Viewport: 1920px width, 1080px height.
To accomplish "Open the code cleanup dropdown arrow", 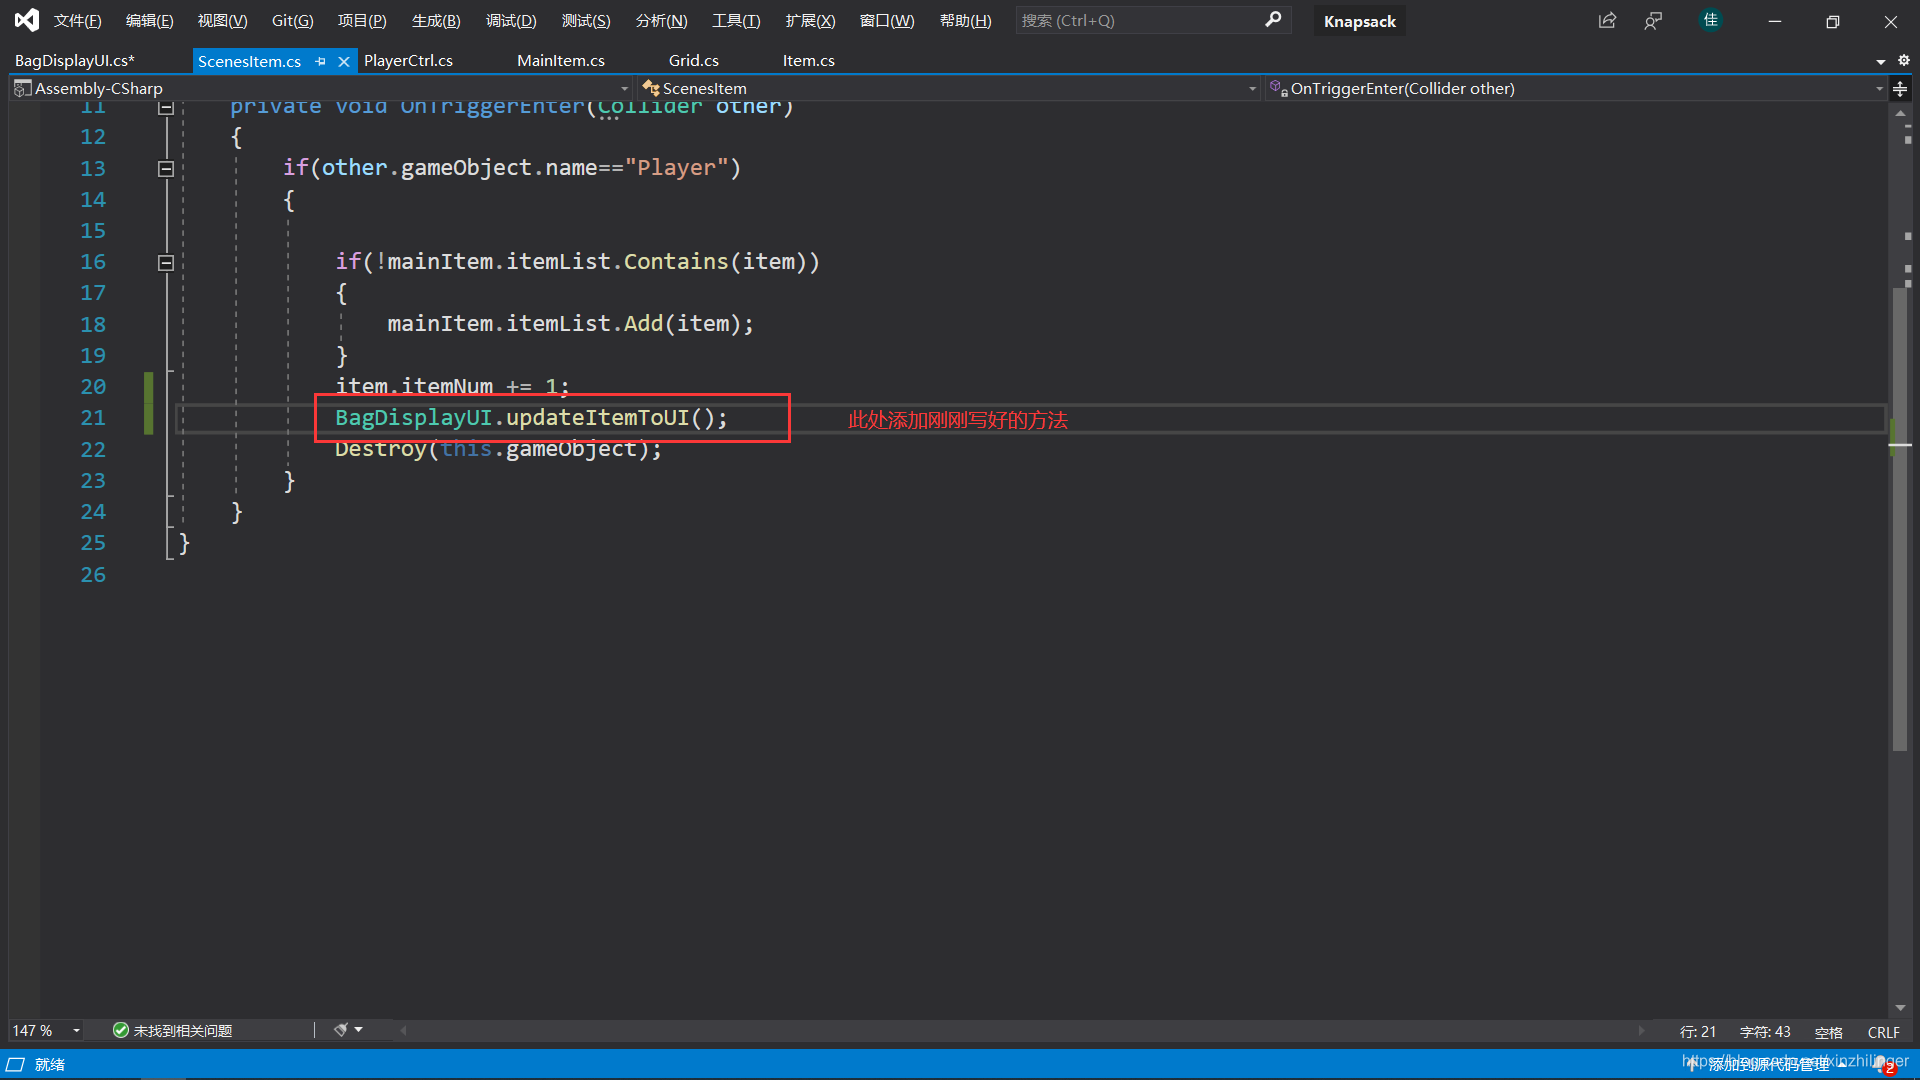I will coord(359,1030).
